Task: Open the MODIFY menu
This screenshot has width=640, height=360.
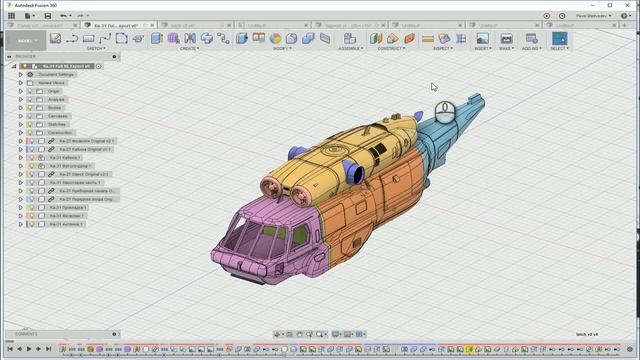Action: pyautogui.click(x=282, y=49)
